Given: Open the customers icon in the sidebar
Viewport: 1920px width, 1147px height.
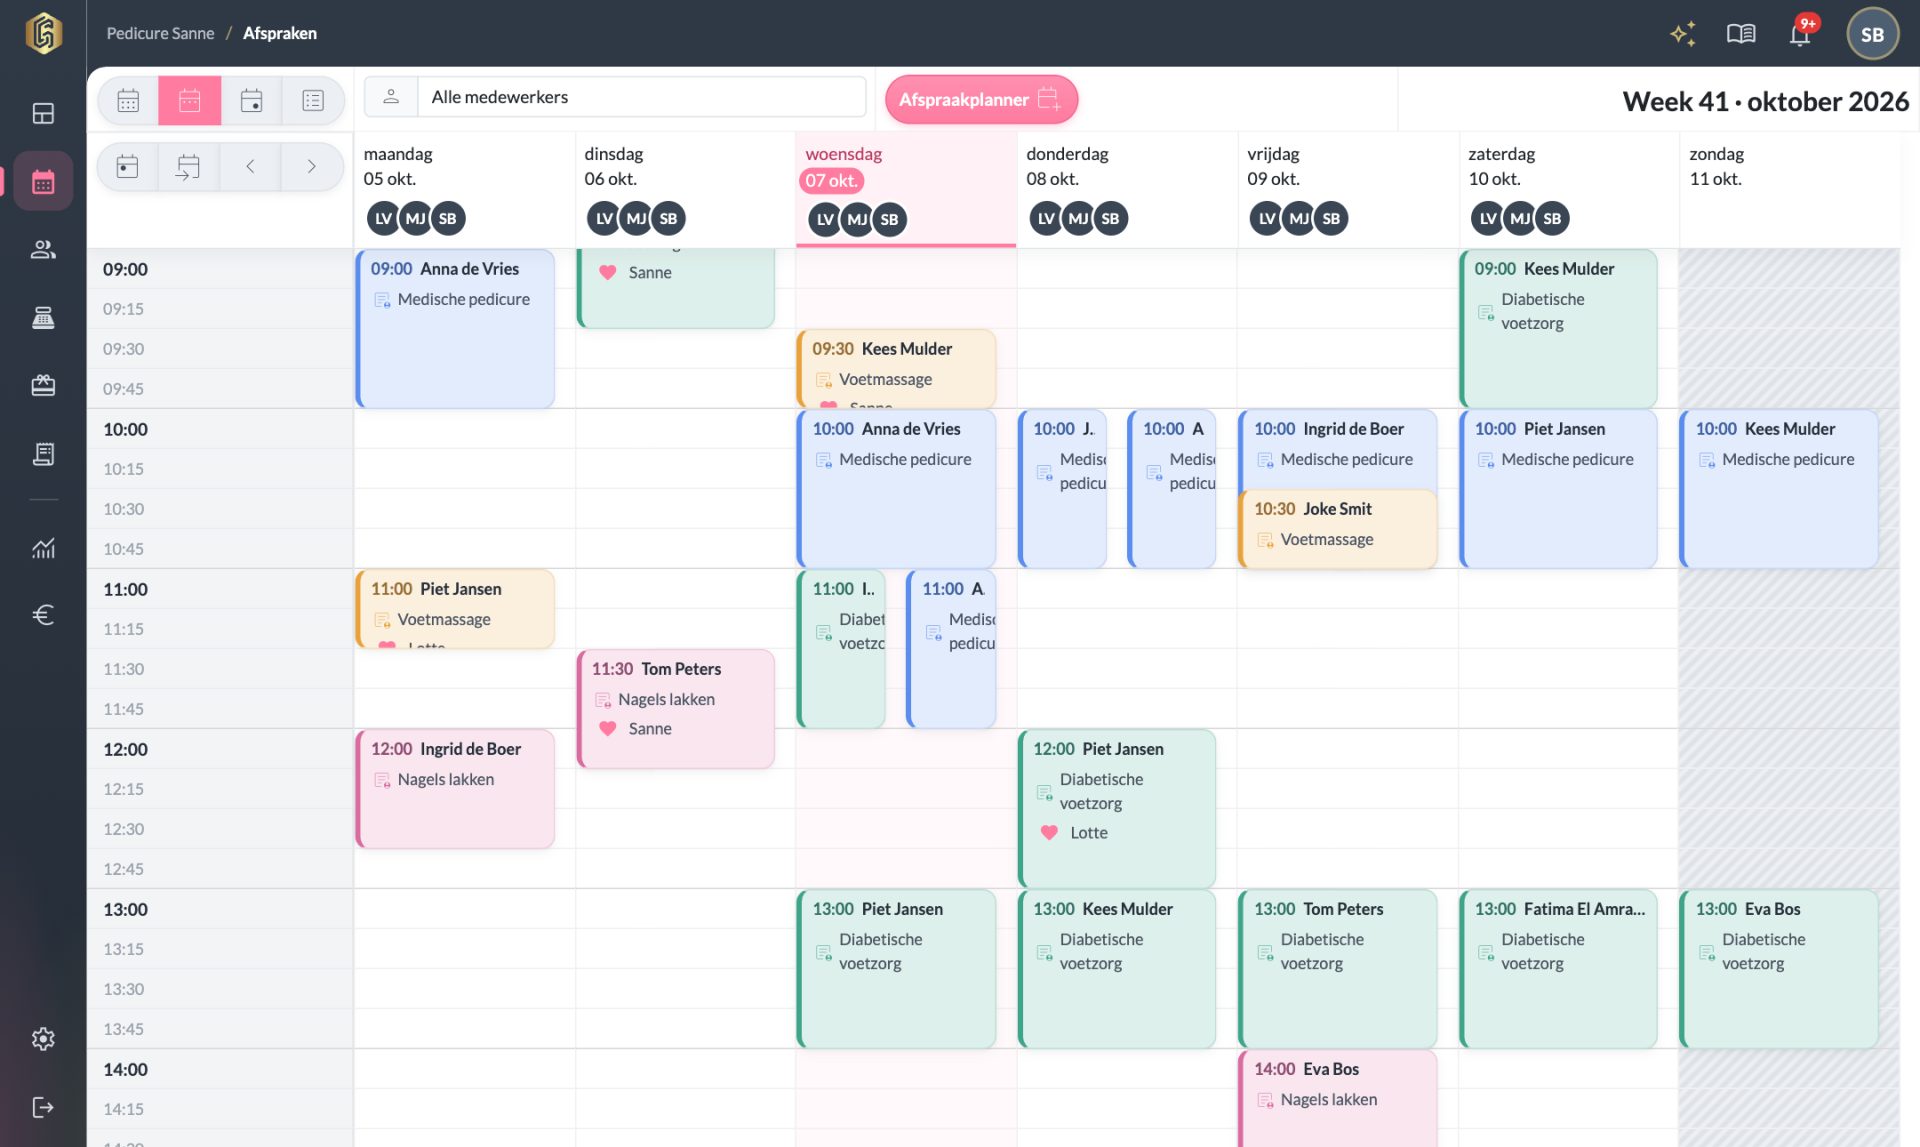Looking at the screenshot, I should coord(43,249).
